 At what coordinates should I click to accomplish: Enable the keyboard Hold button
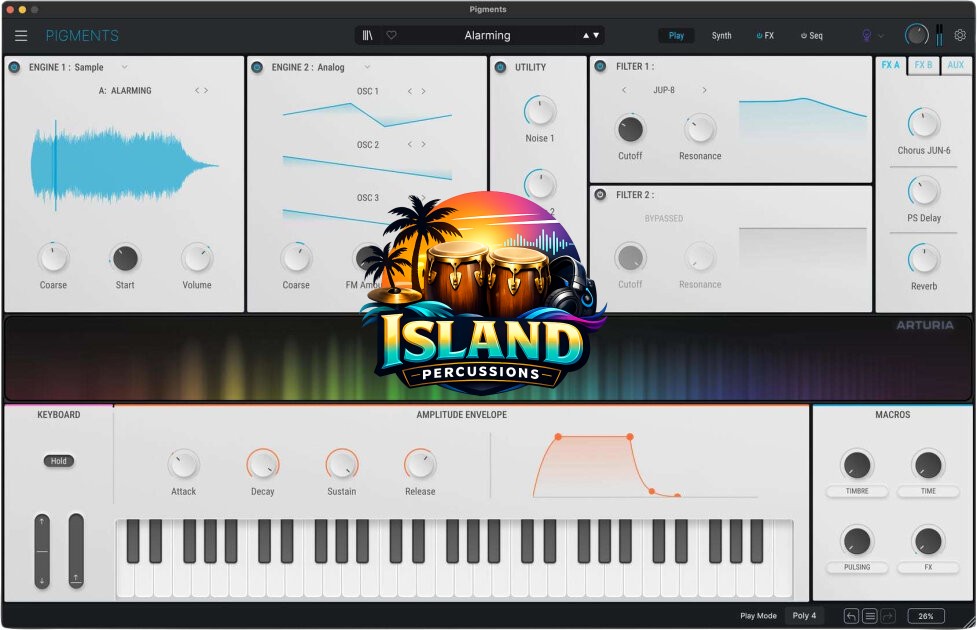coord(59,461)
